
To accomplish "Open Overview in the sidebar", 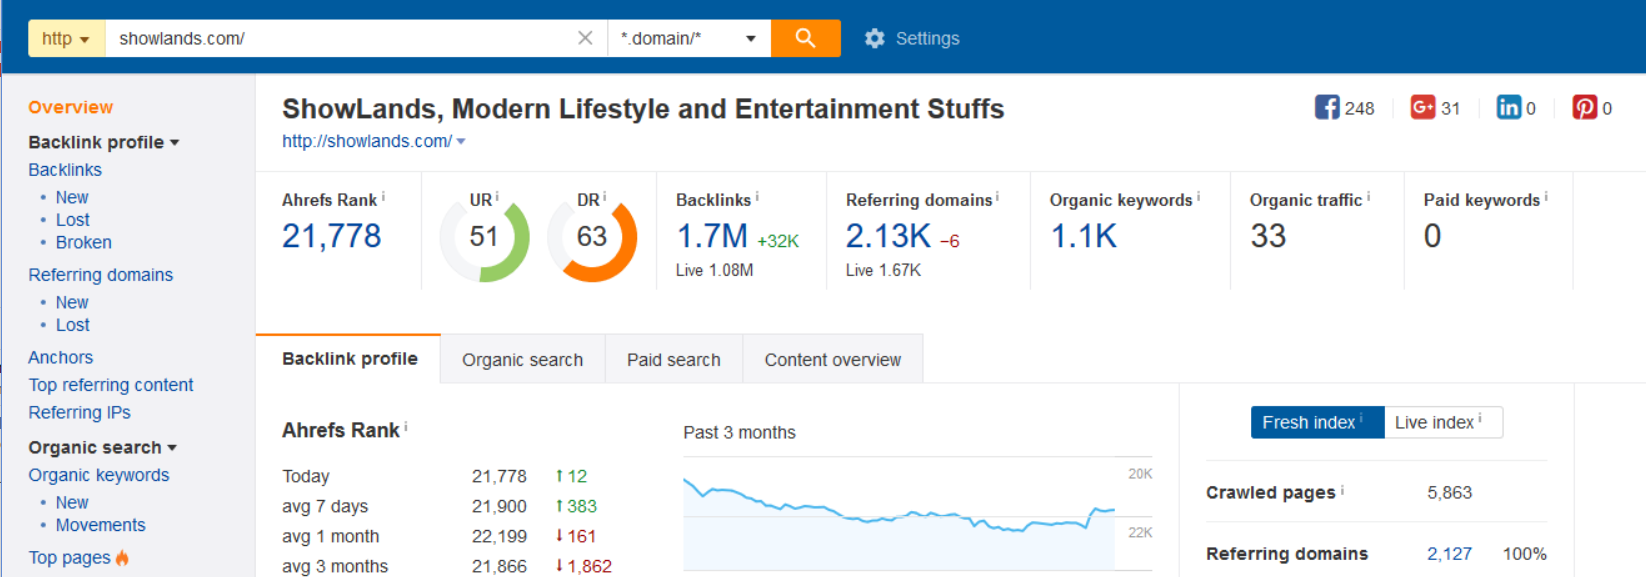I will (x=70, y=107).
